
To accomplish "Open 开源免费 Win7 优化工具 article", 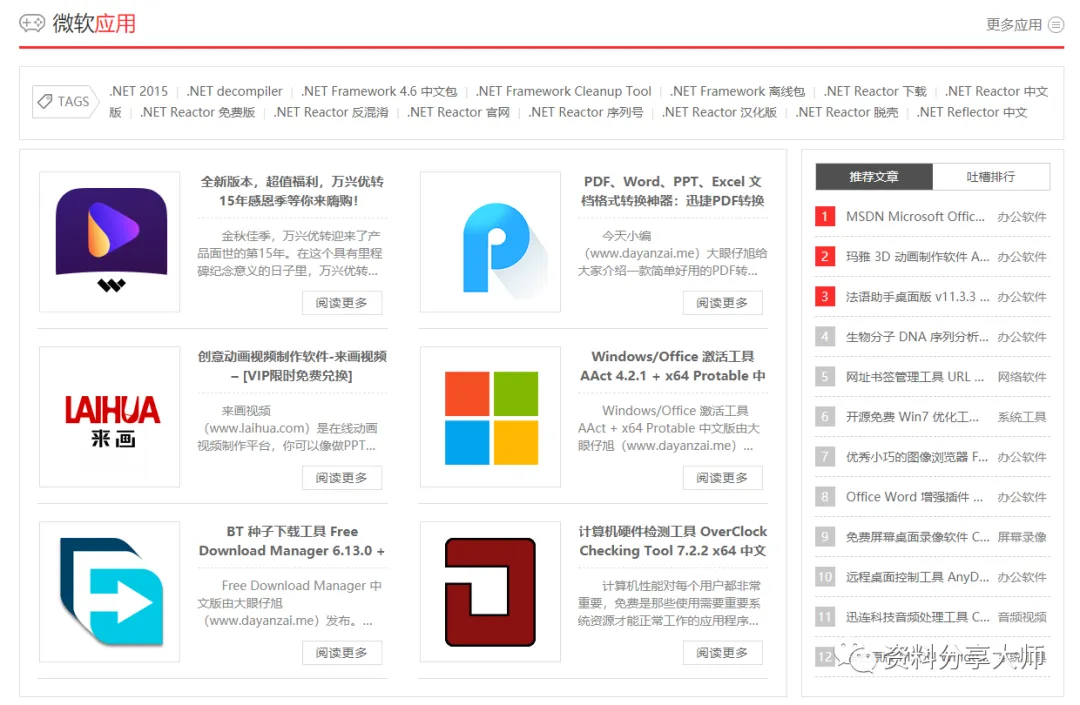I will (912, 417).
